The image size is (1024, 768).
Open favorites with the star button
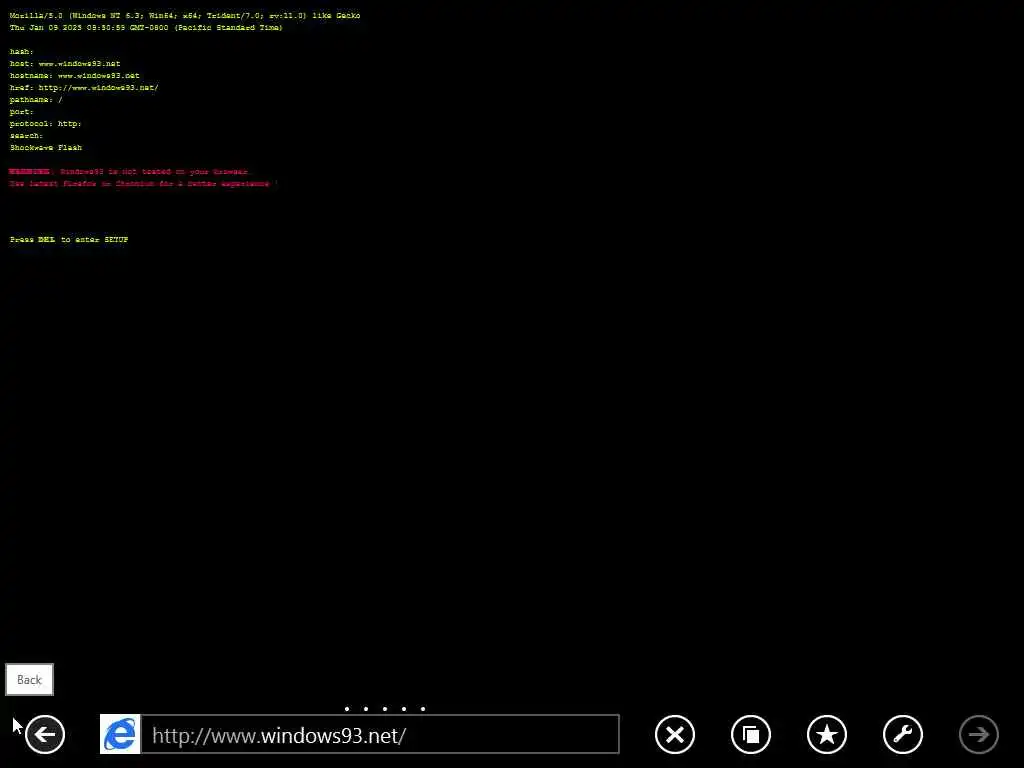tap(827, 735)
